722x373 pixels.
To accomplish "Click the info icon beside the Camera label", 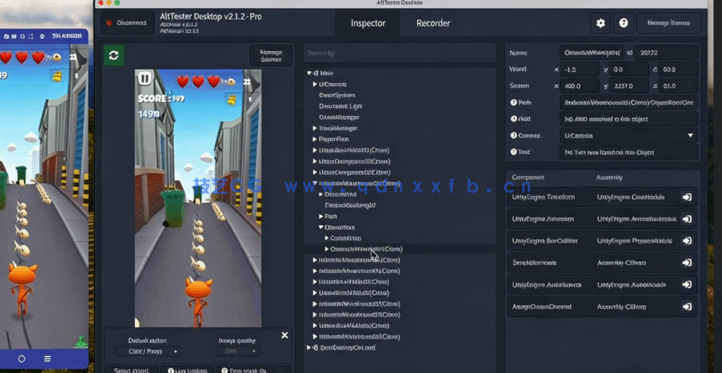I will pos(513,135).
